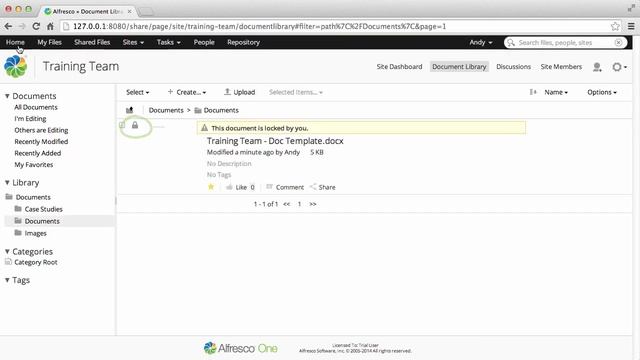Click the browser back arrow

(8, 26)
